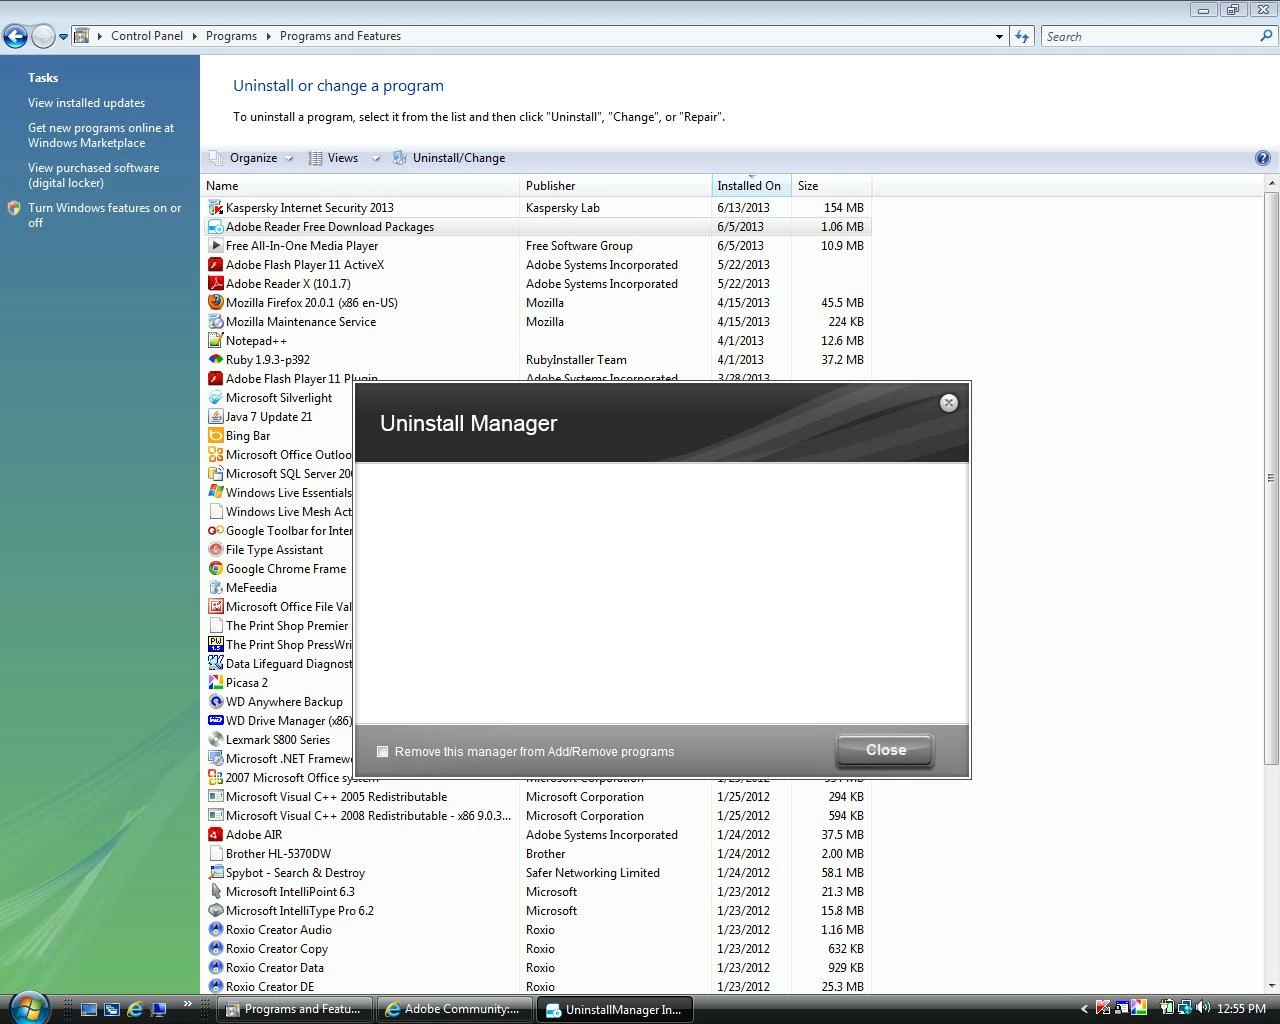
Task: Expand the Control Panel breadcrumb arrow
Action: [194, 36]
